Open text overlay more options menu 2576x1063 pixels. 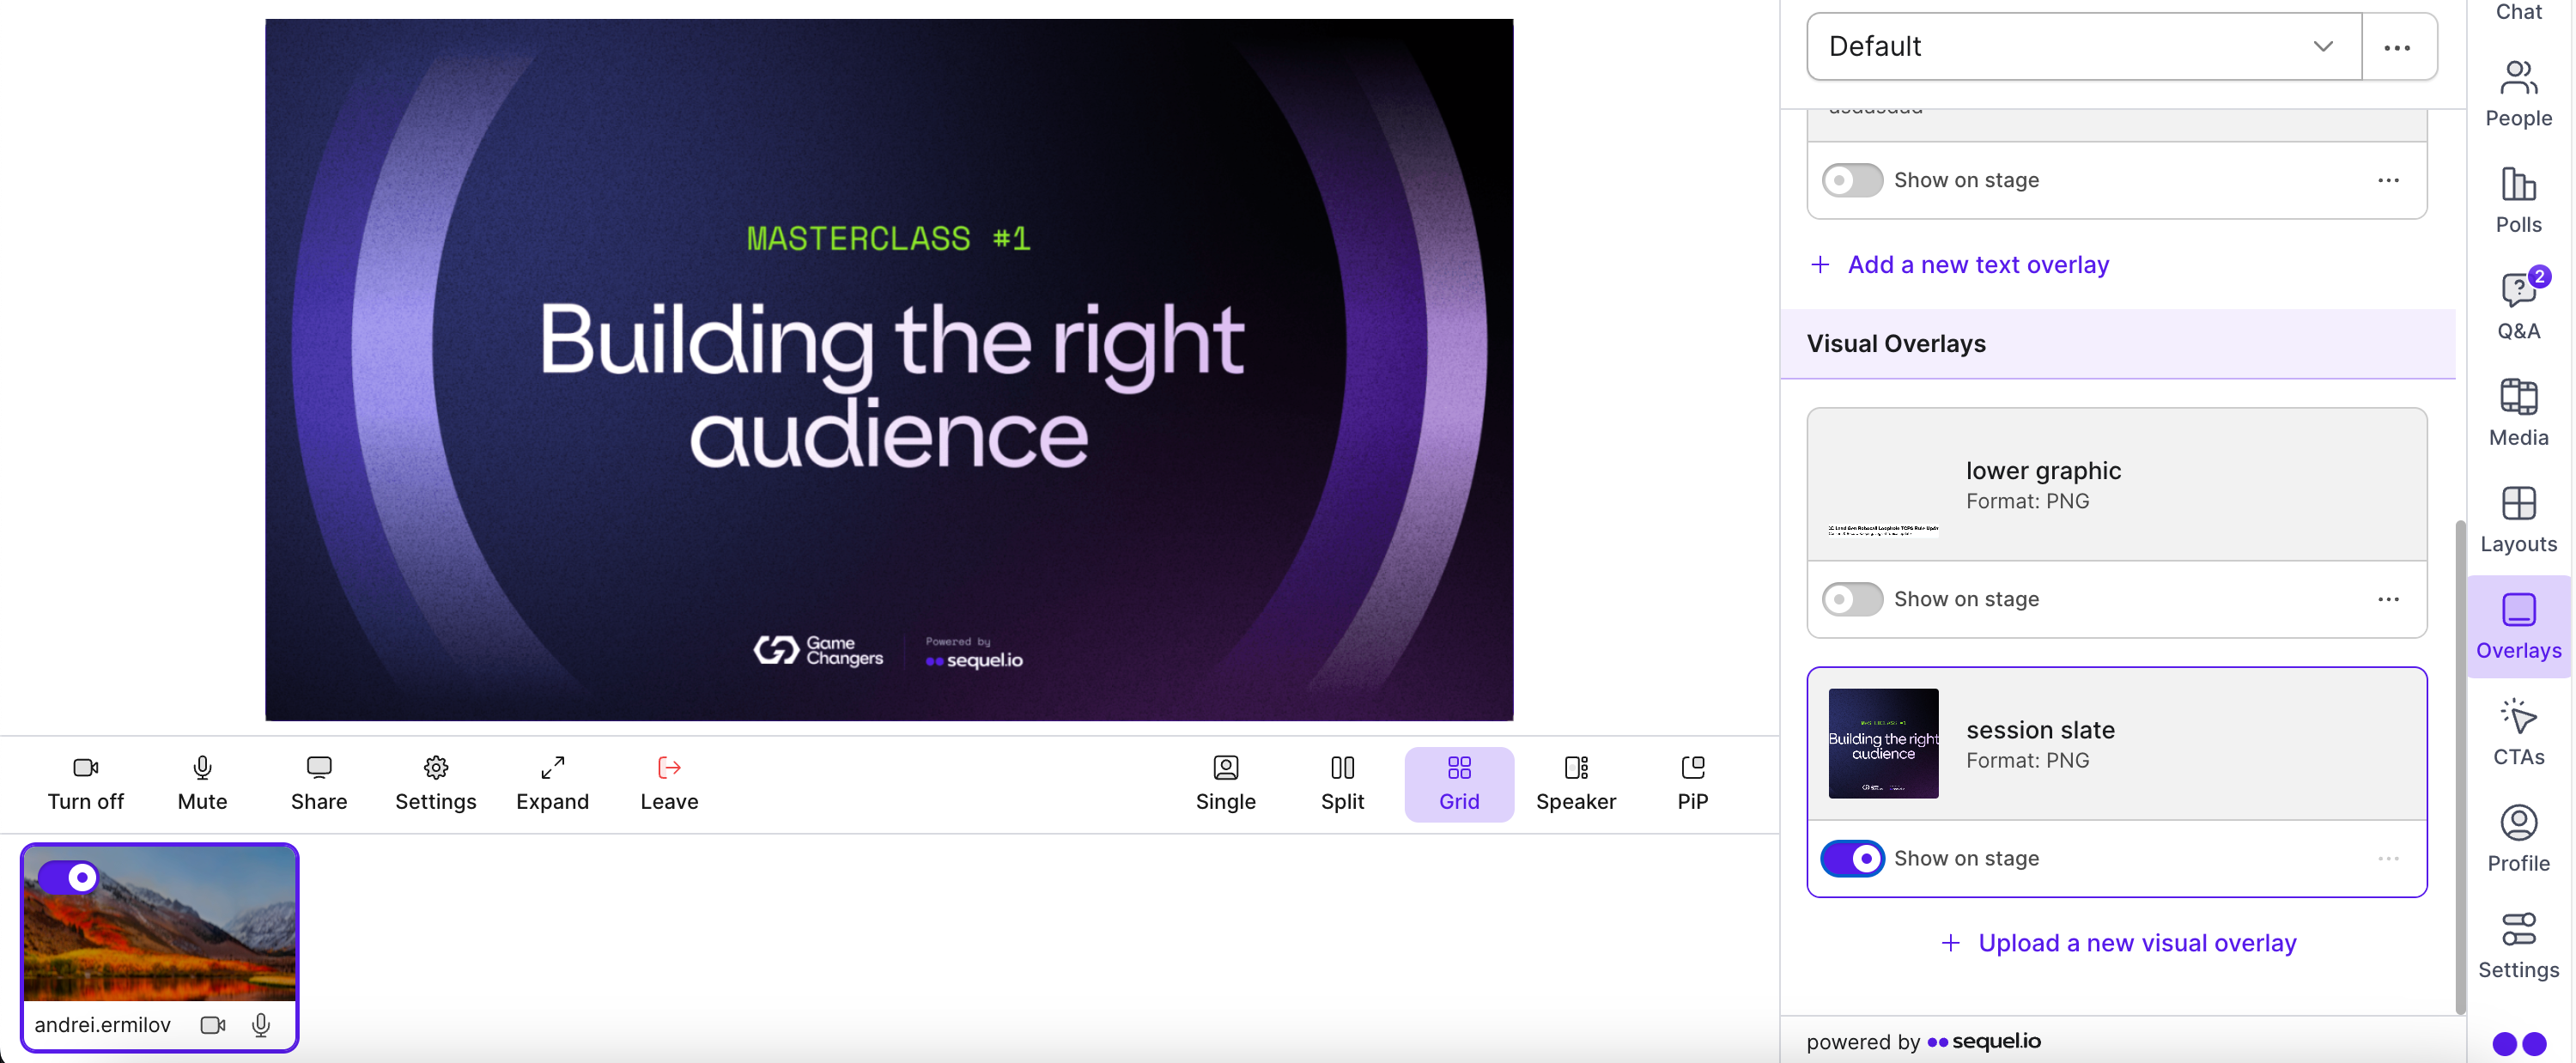[2388, 180]
